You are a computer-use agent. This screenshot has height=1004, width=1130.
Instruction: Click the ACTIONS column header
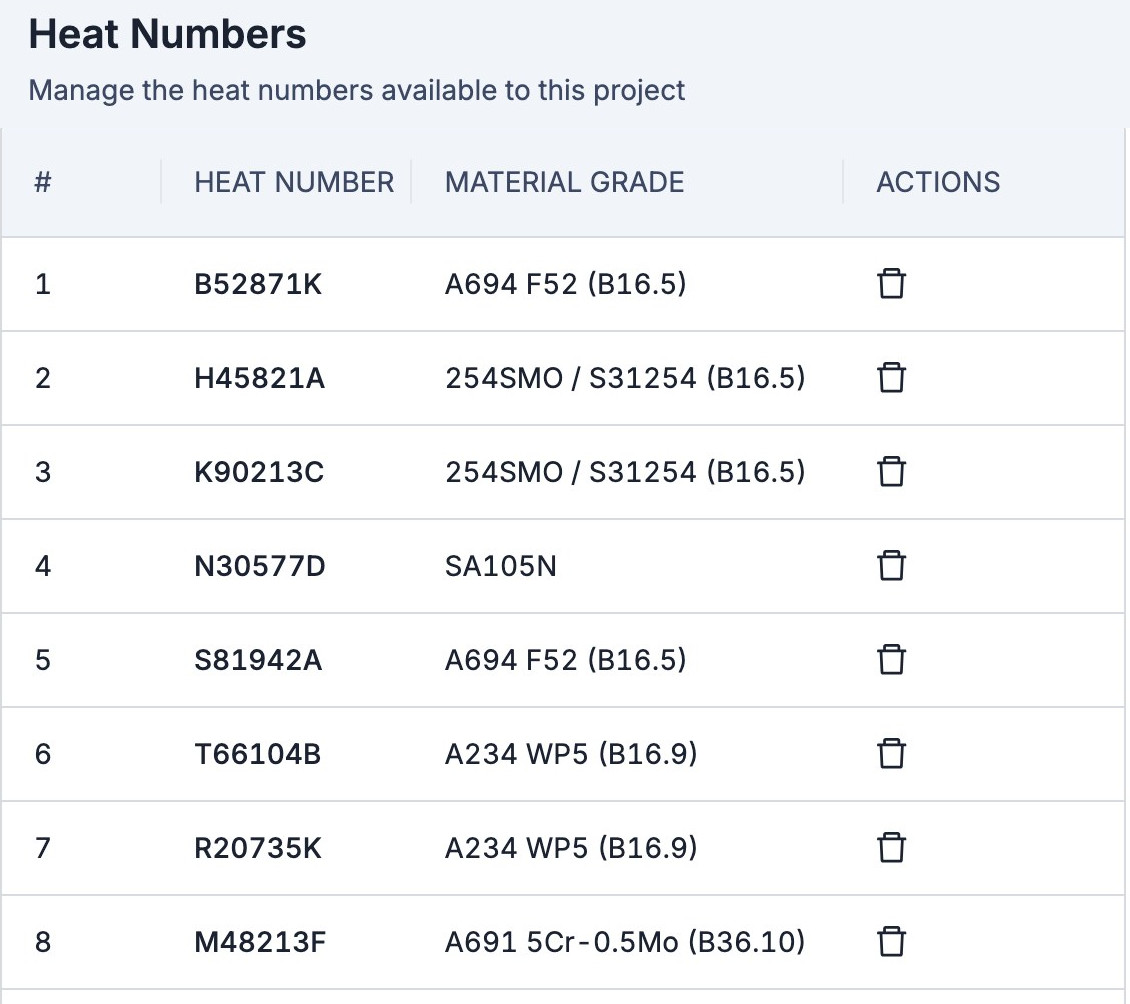(x=938, y=182)
